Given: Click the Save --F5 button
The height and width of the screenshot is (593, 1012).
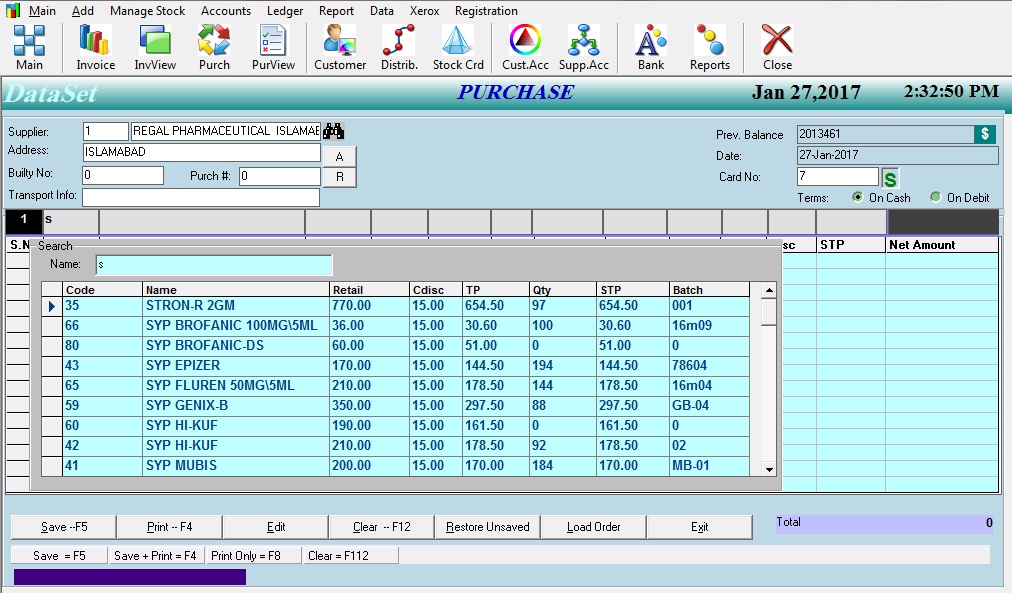Looking at the screenshot, I should click(64, 527).
